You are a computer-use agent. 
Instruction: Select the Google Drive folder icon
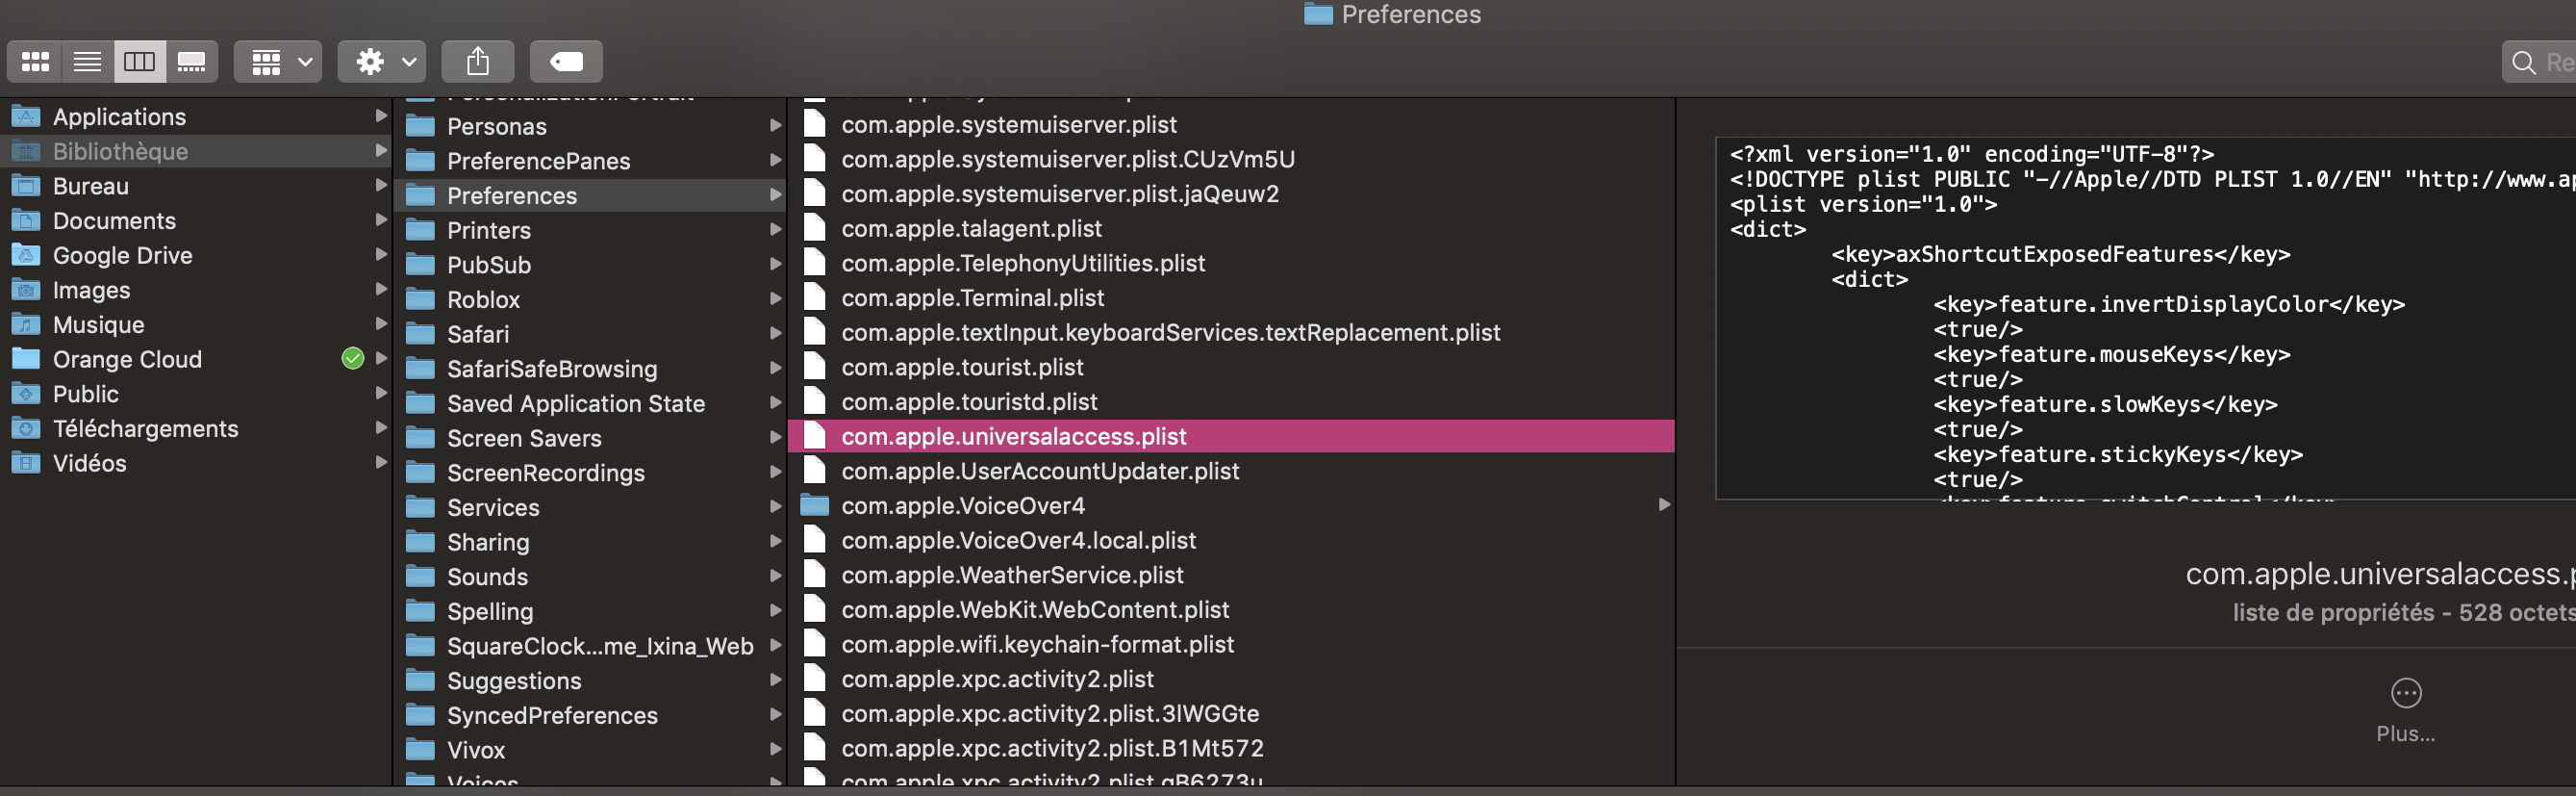[26, 255]
